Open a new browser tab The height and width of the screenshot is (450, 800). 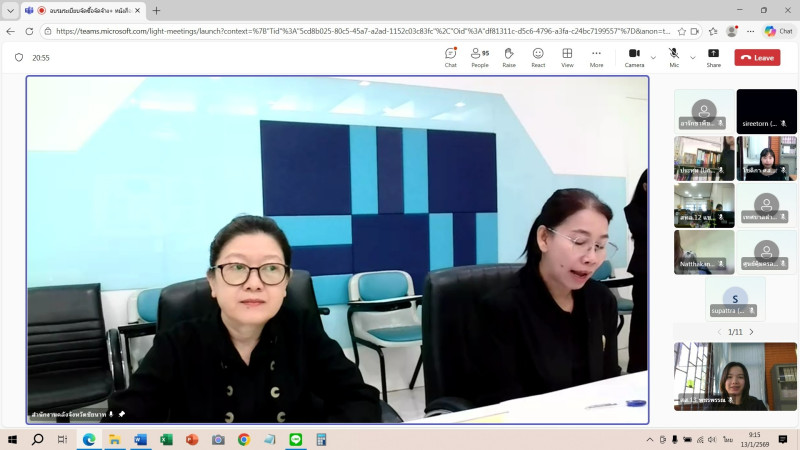(156, 10)
